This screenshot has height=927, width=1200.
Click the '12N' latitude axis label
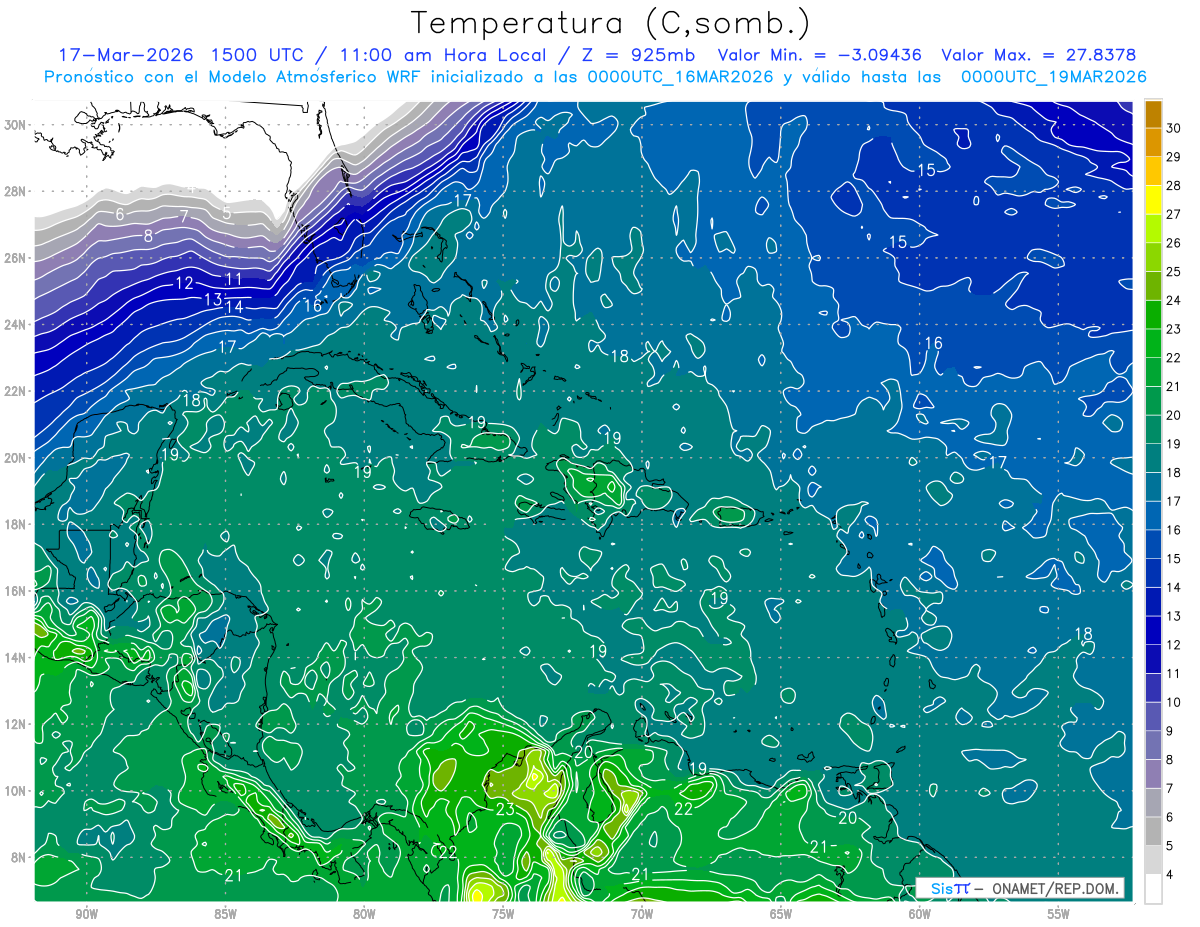pyautogui.click(x=15, y=724)
